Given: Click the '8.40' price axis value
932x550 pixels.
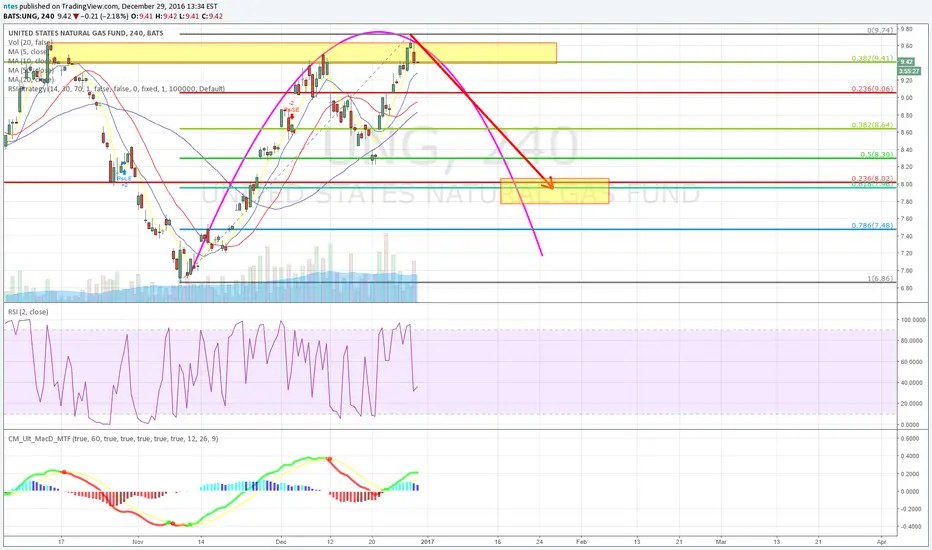Looking at the screenshot, I should tap(906, 150).
